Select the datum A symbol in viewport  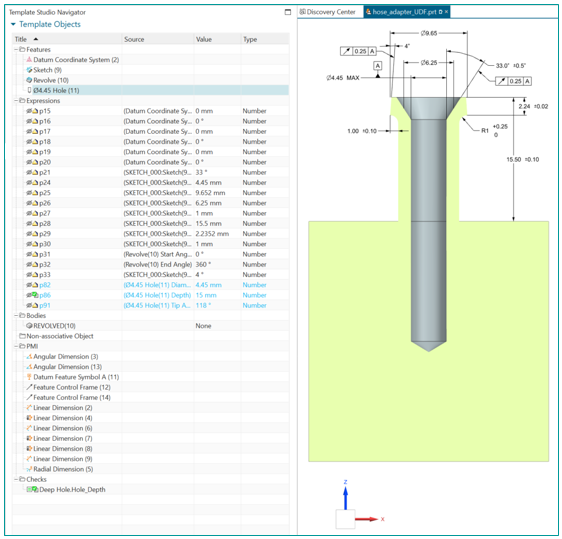pos(377,66)
